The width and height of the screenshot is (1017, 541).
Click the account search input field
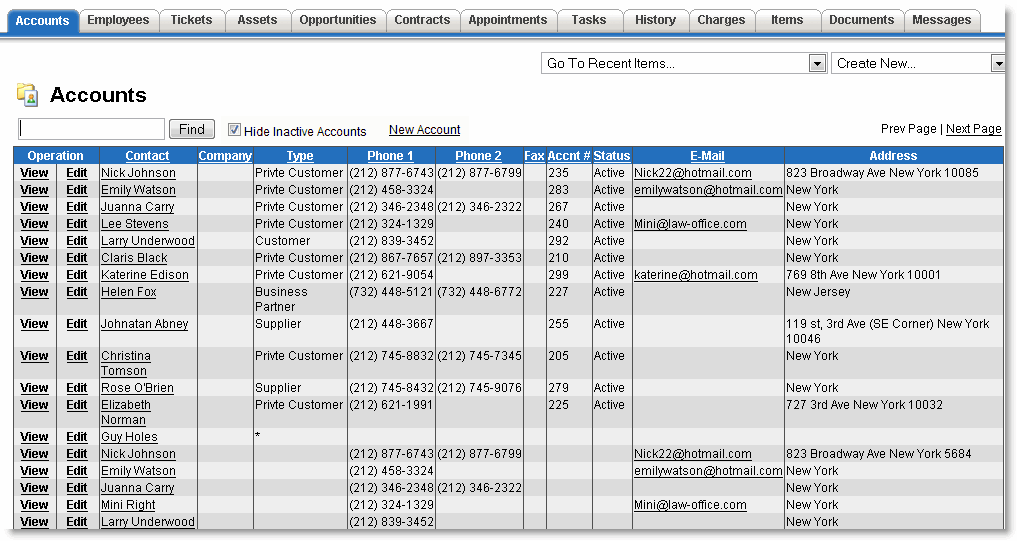[x=91, y=129]
